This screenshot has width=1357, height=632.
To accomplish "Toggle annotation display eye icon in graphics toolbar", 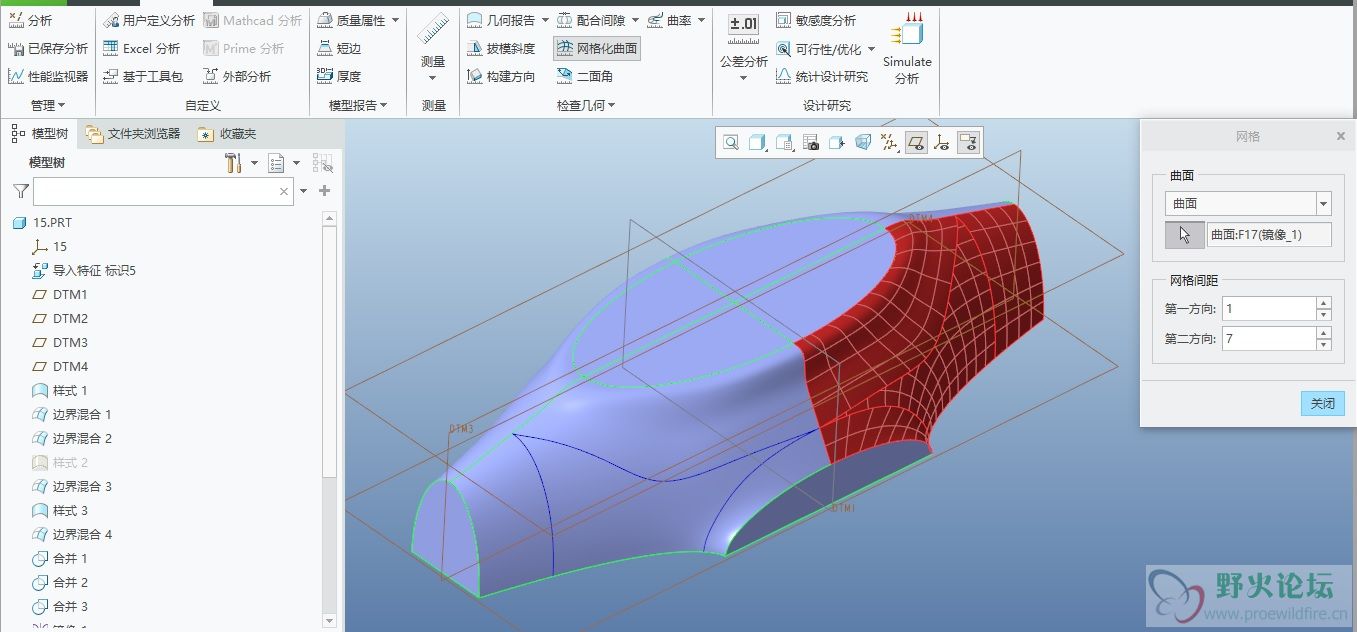I will (x=968, y=143).
